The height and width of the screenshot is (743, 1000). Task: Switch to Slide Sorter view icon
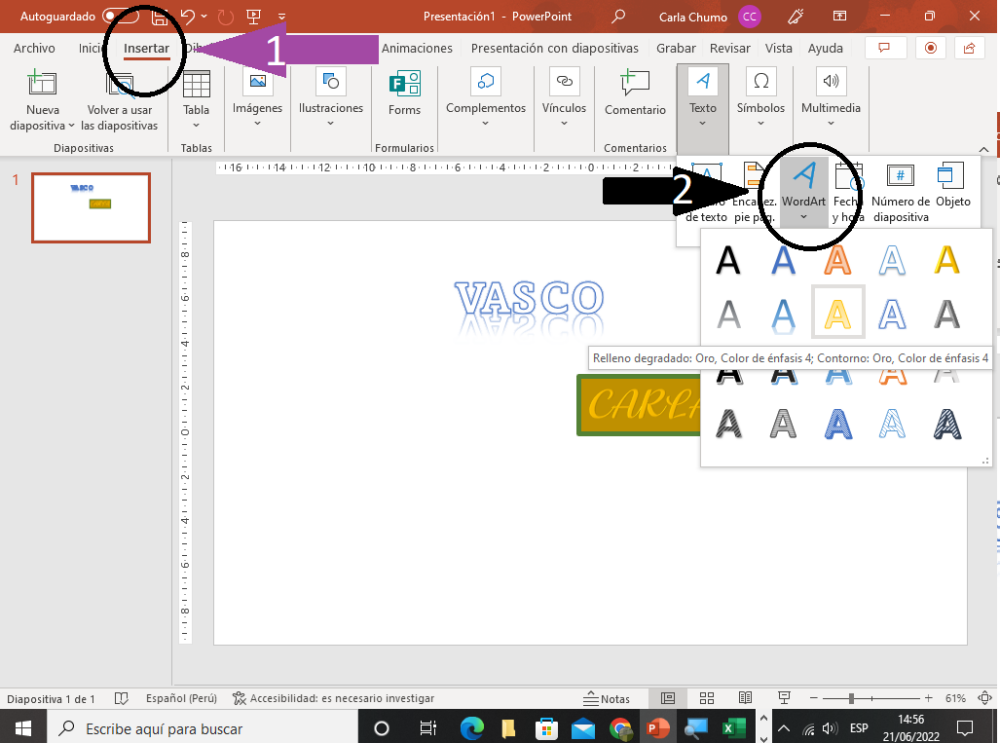707,698
